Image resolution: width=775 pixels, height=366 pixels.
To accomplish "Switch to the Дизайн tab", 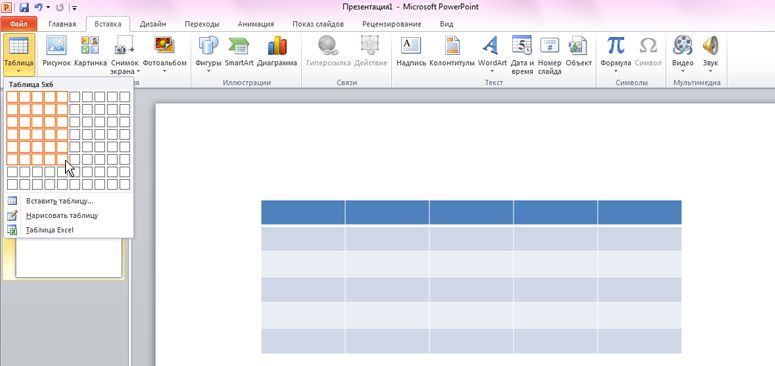I will point(153,24).
